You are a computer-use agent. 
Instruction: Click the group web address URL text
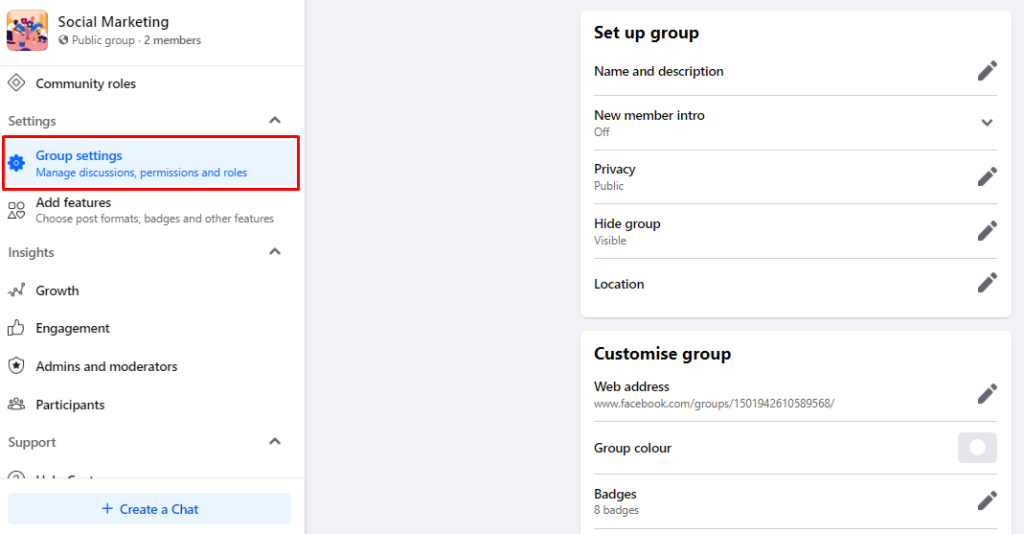[714, 403]
